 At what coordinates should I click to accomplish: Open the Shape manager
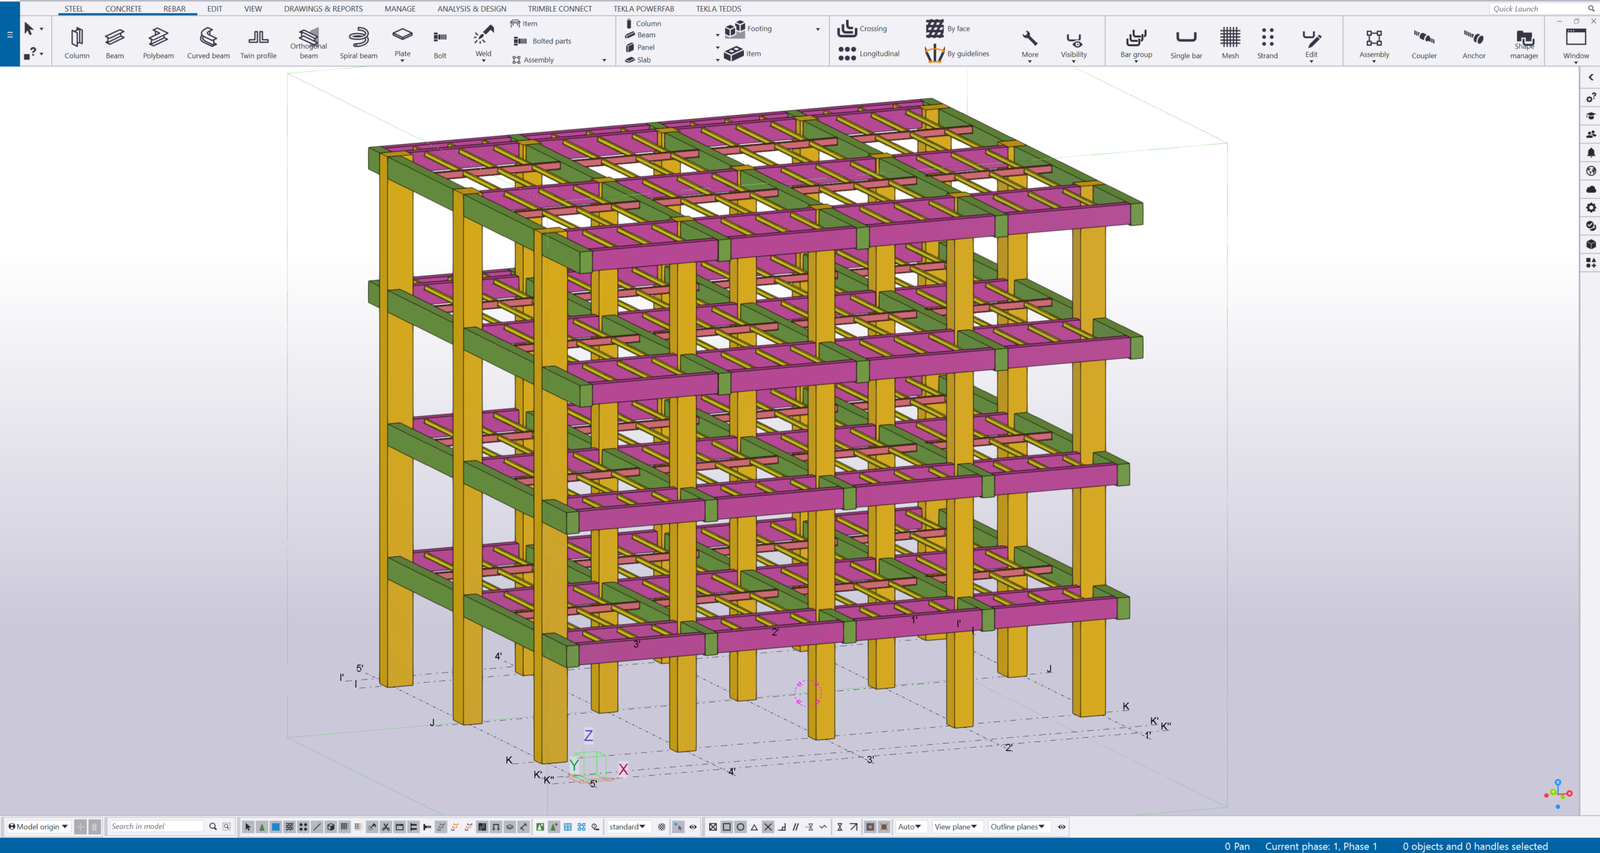[1524, 41]
